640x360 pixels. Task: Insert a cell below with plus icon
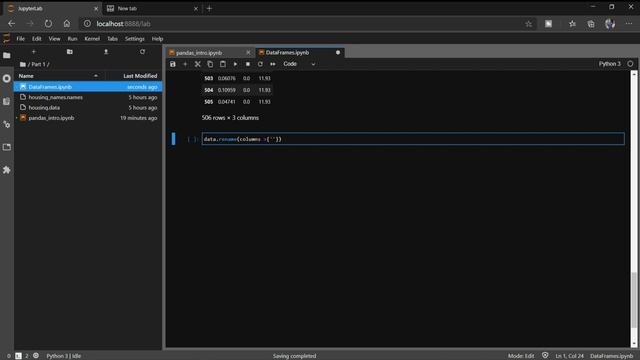[185, 64]
